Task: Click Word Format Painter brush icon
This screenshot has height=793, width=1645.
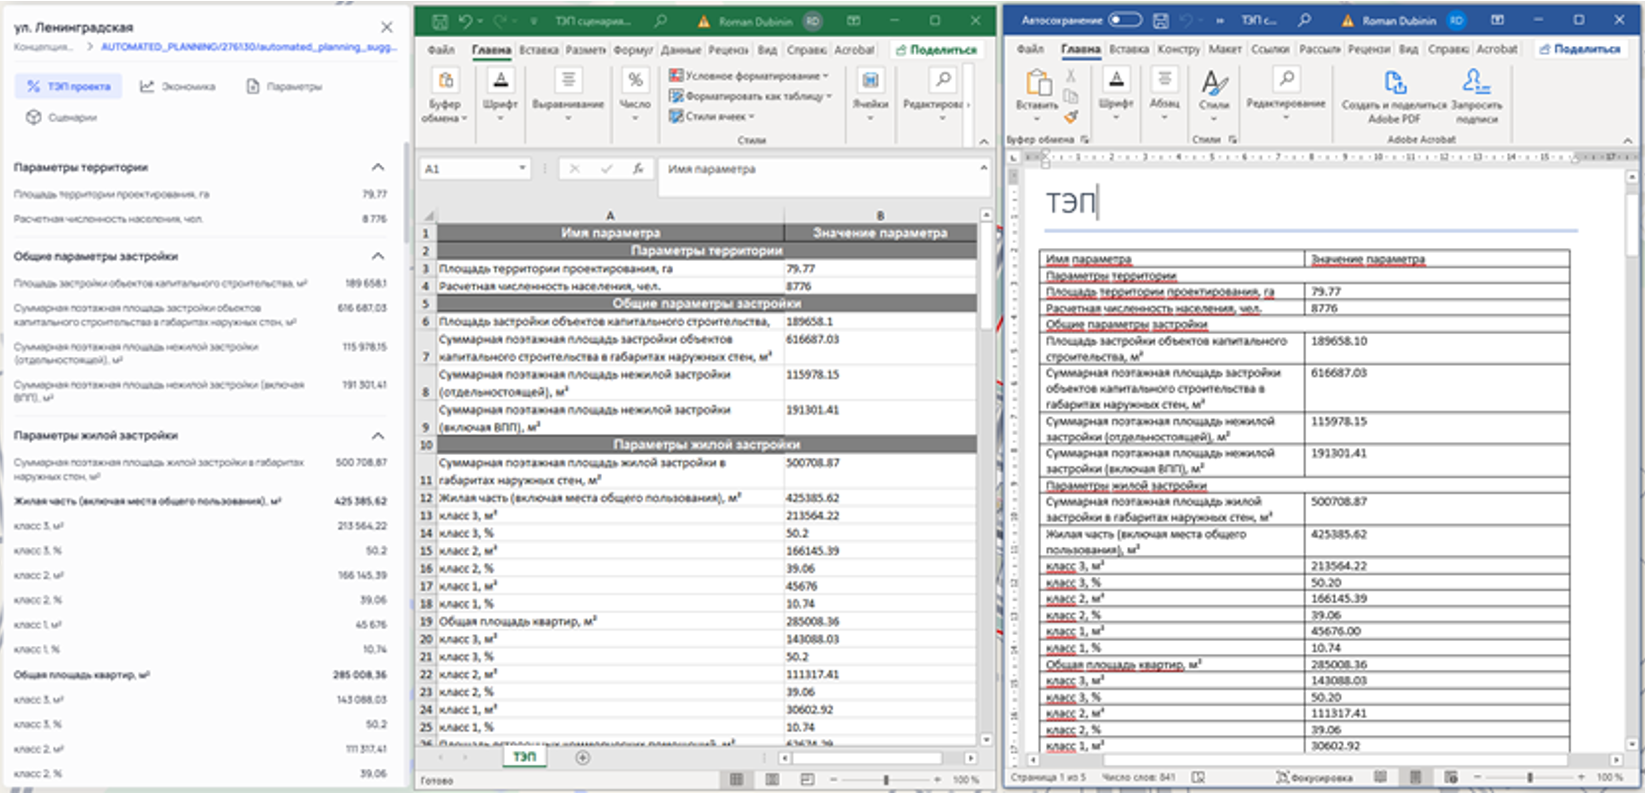Action: pos(1071,118)
